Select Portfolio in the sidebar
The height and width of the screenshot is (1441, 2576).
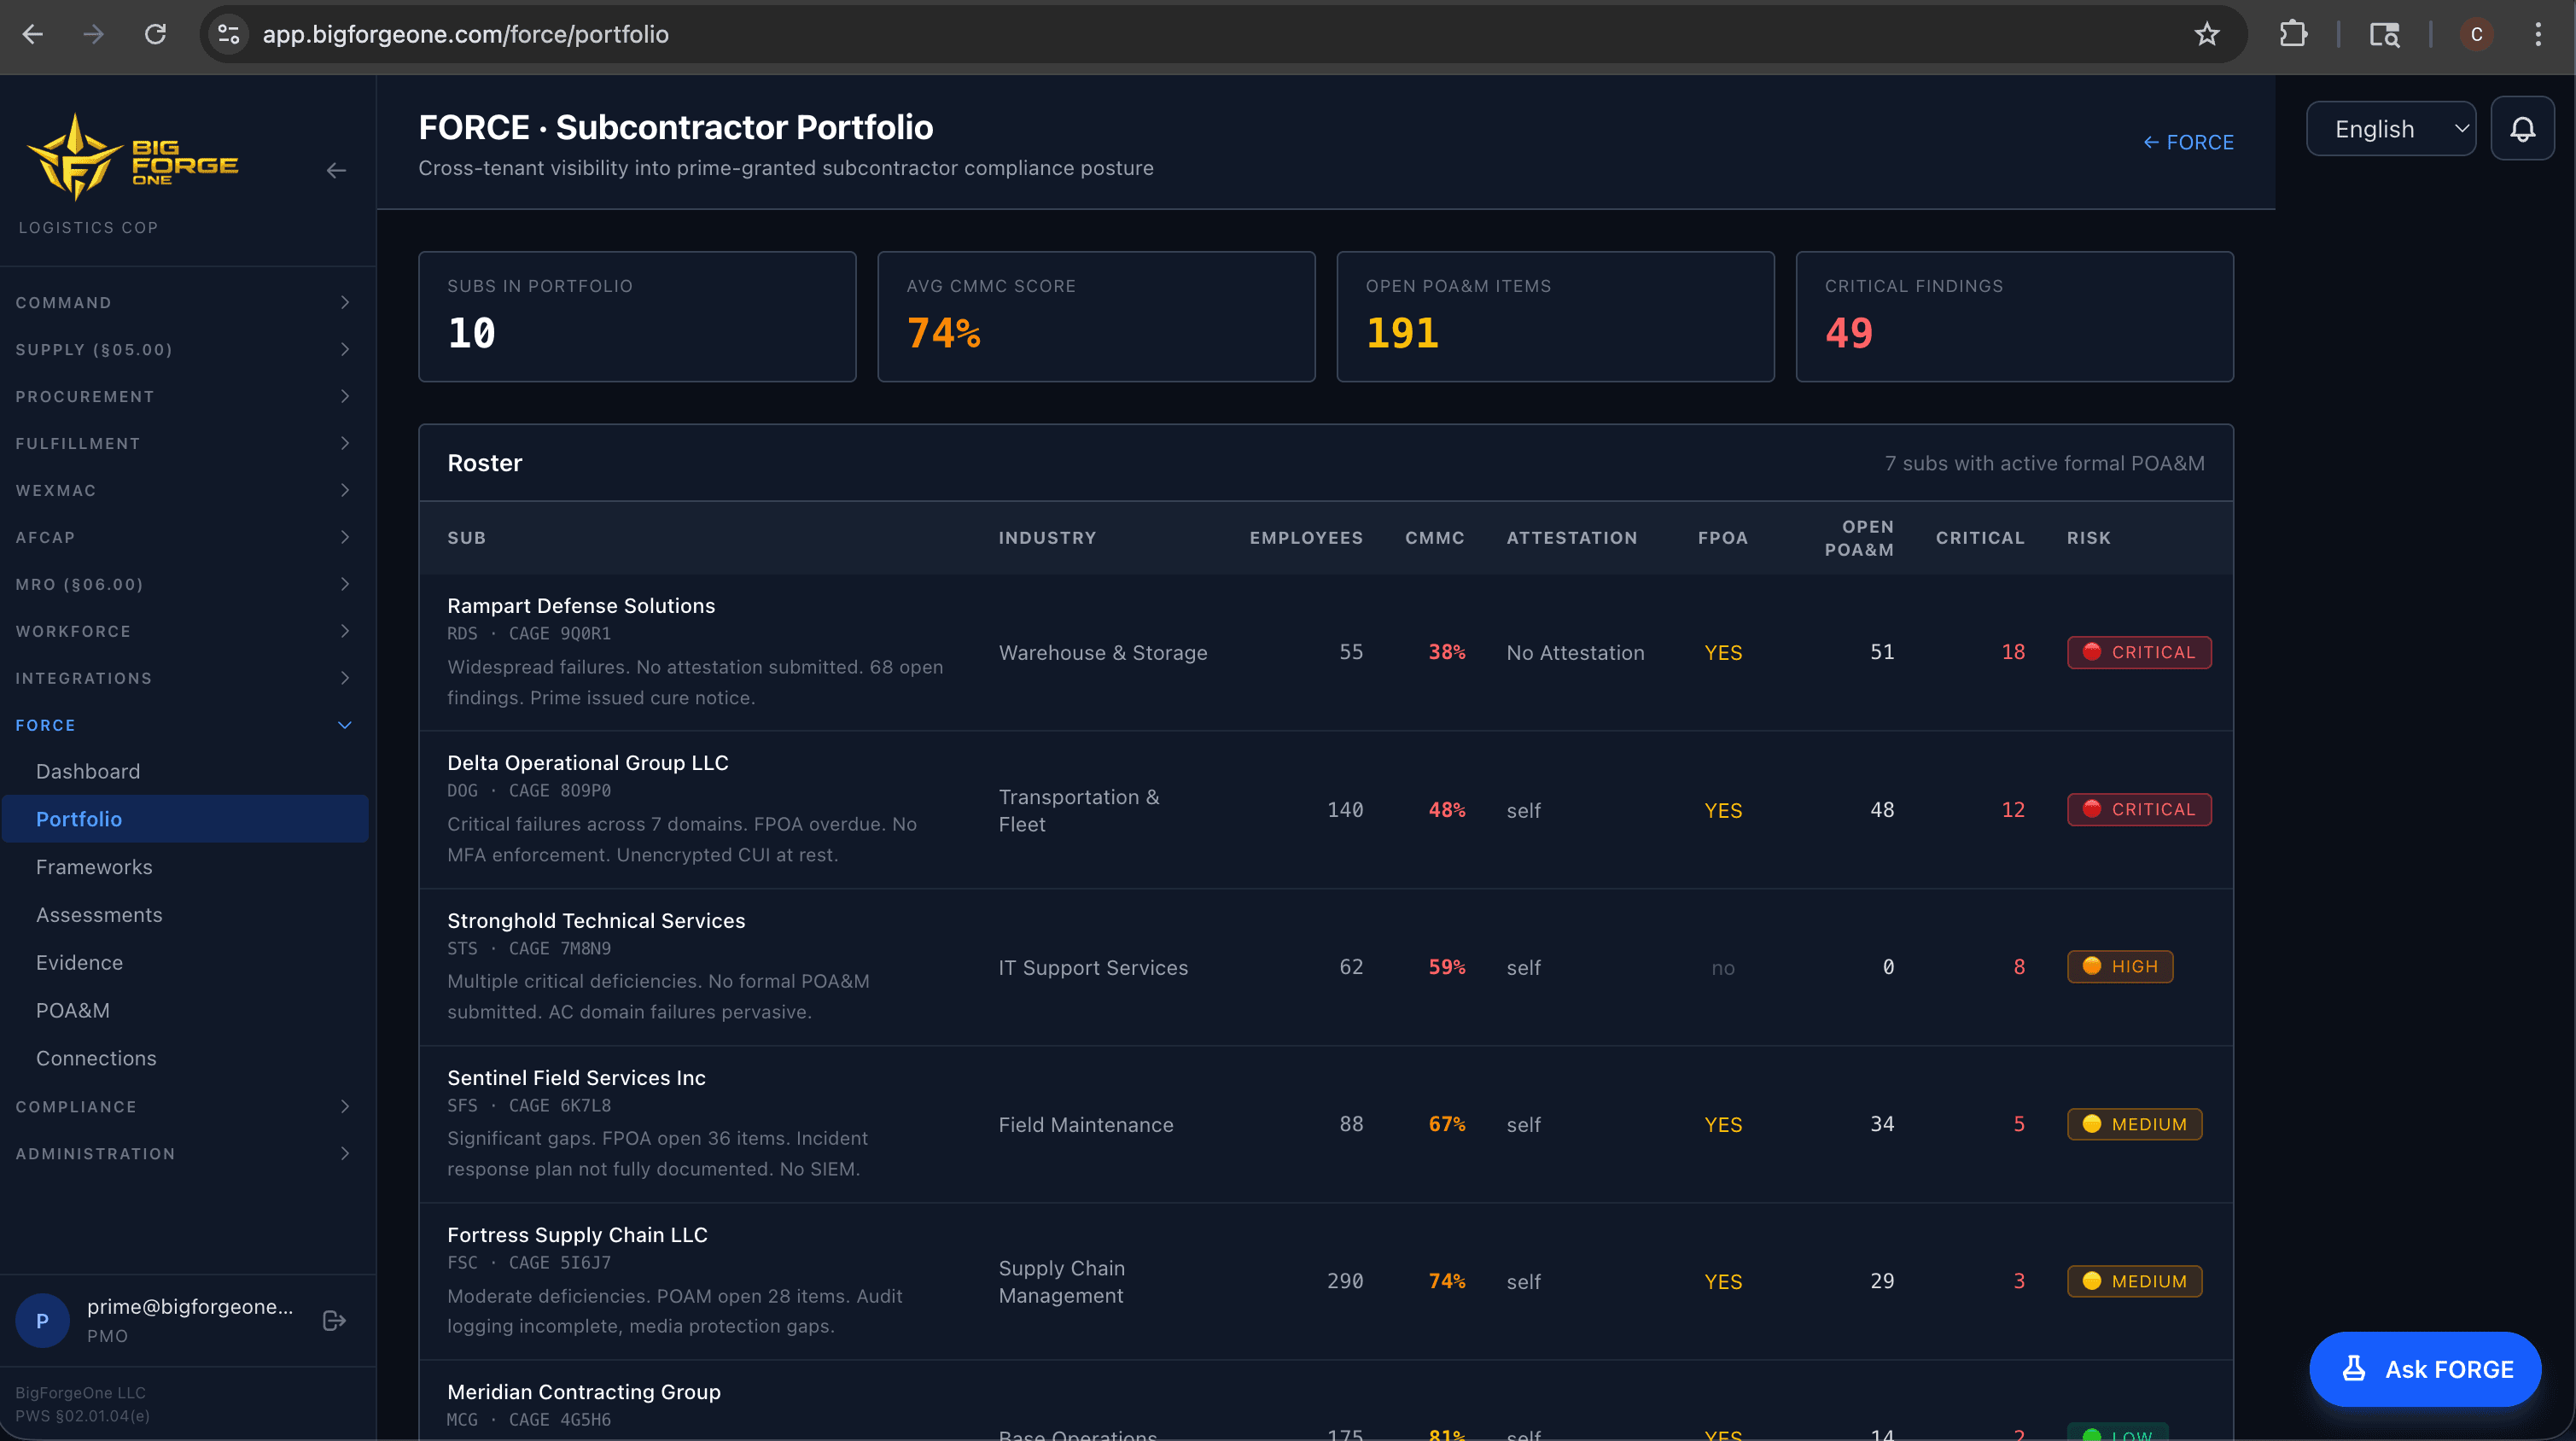click(x=185, y=819)
